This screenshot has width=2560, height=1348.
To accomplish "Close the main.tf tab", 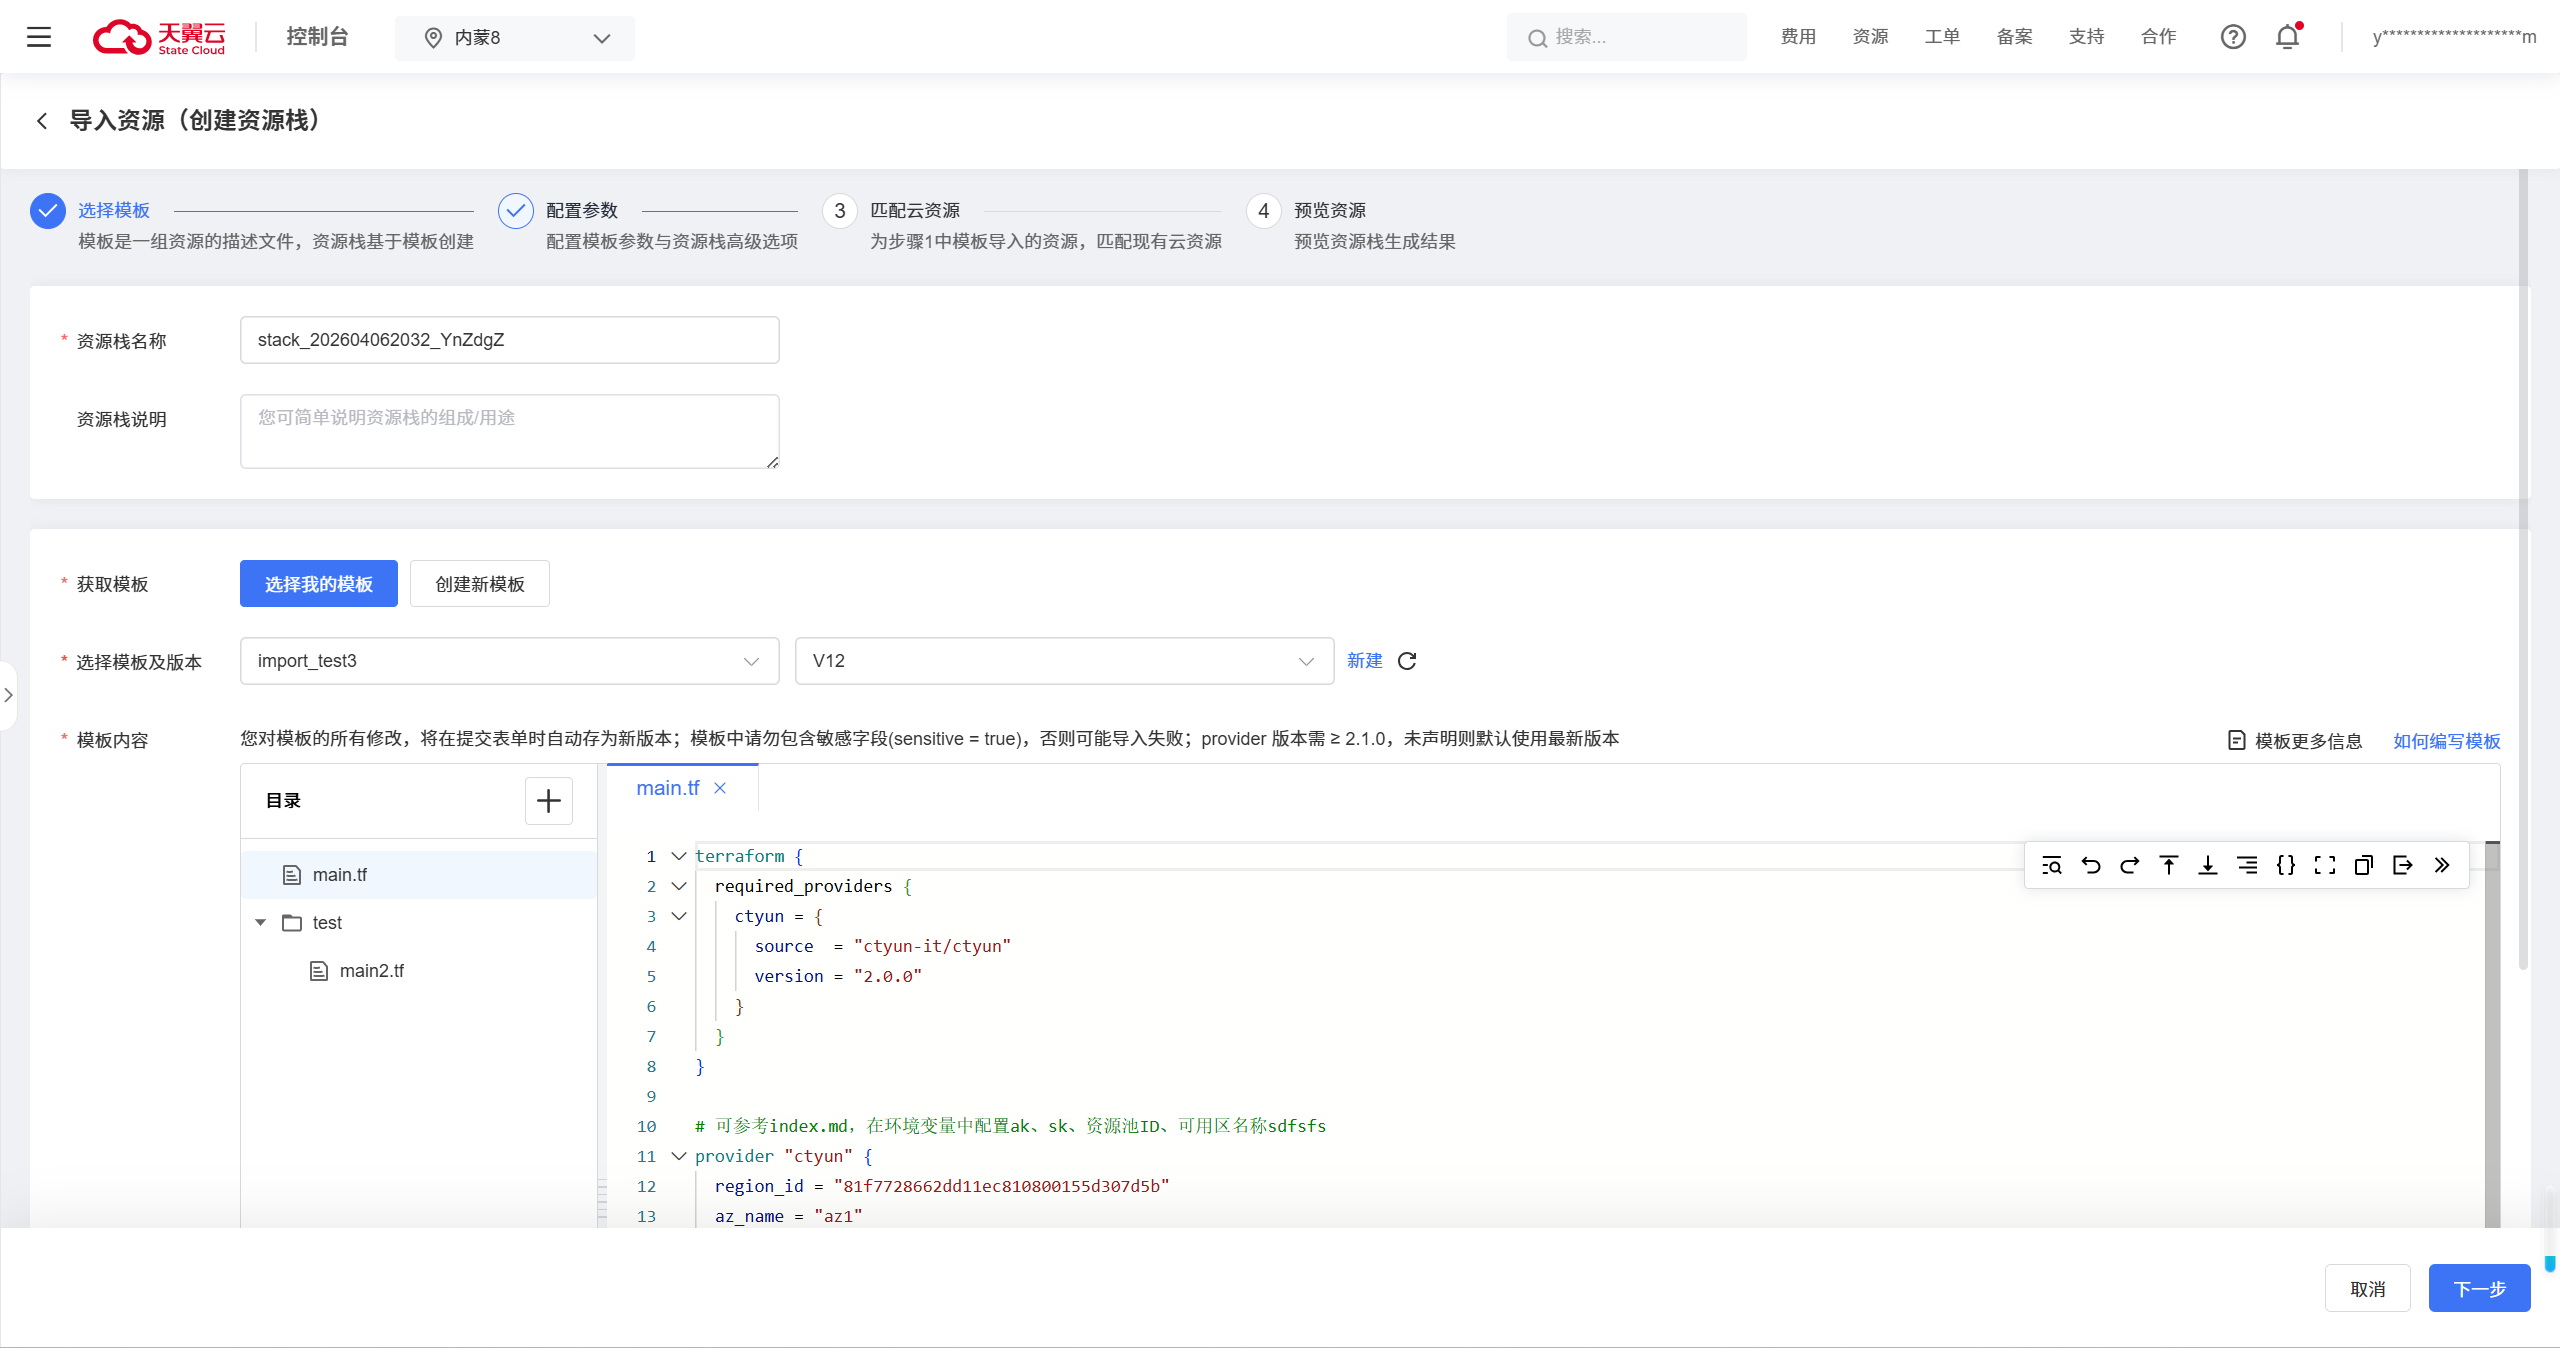I will click(720, 789).
